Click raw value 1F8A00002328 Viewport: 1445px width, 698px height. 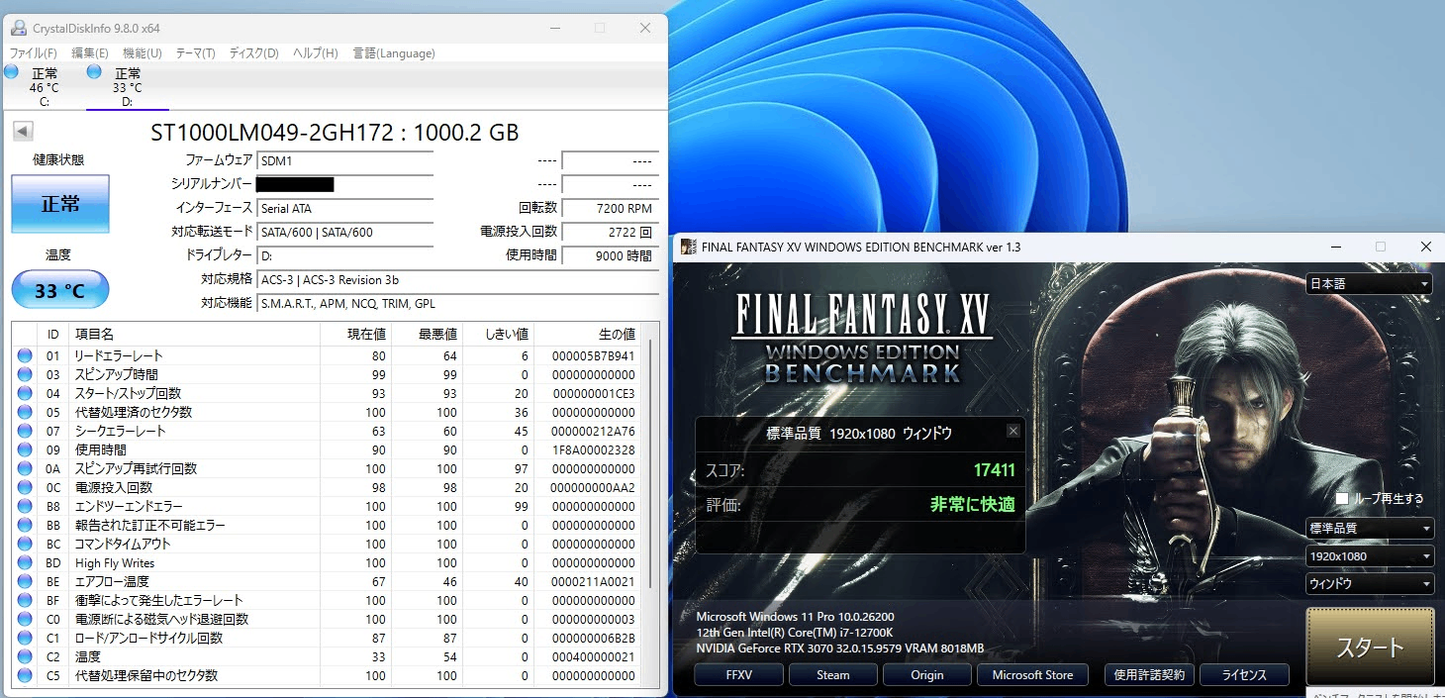click(593, 450)
